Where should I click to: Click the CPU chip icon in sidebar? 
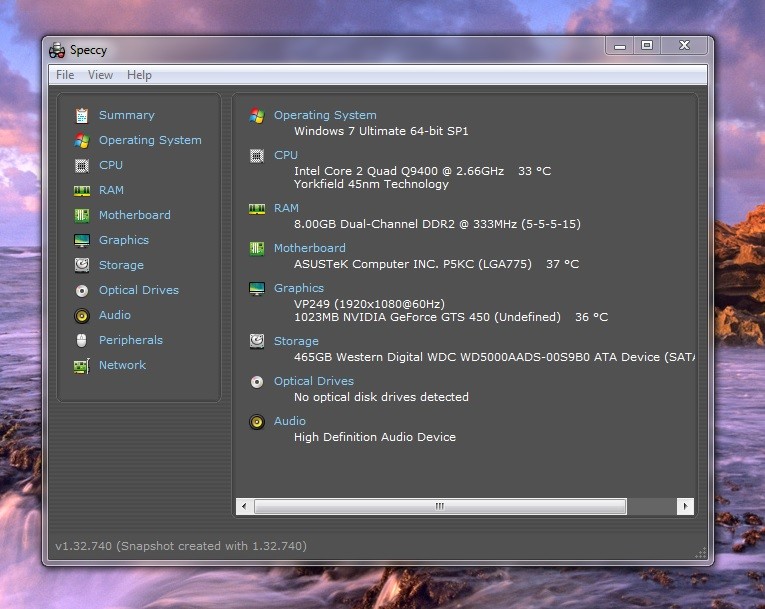point(82,165)
